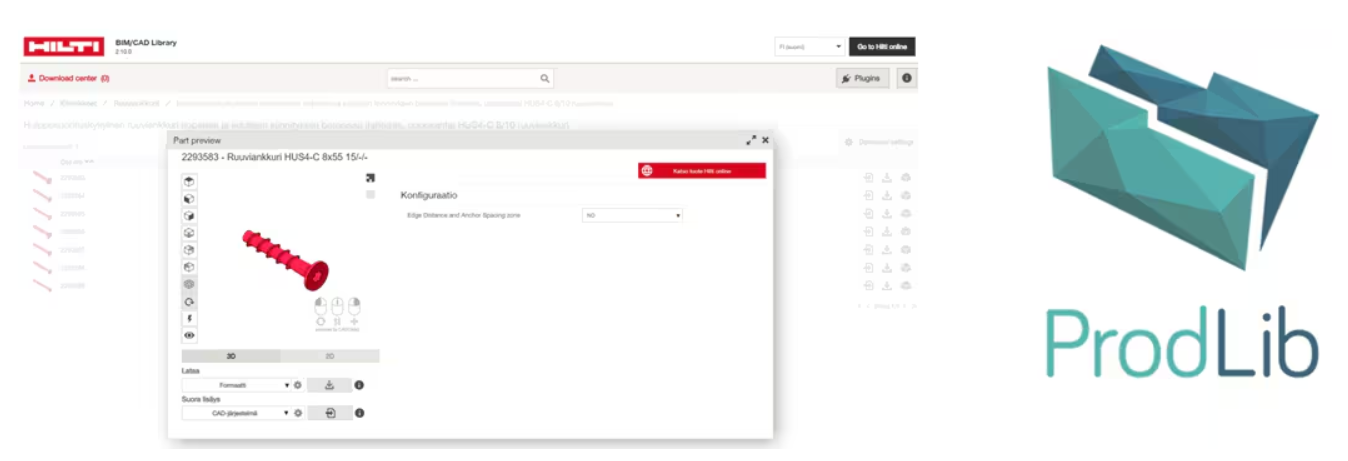
Task: Click the lightning bolt icon in preview toolbar
Action: (189, 318)
